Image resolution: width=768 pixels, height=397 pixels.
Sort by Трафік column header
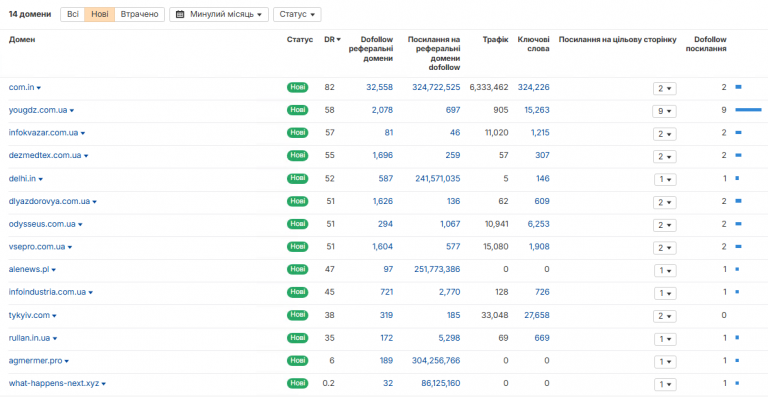[495, 40]
